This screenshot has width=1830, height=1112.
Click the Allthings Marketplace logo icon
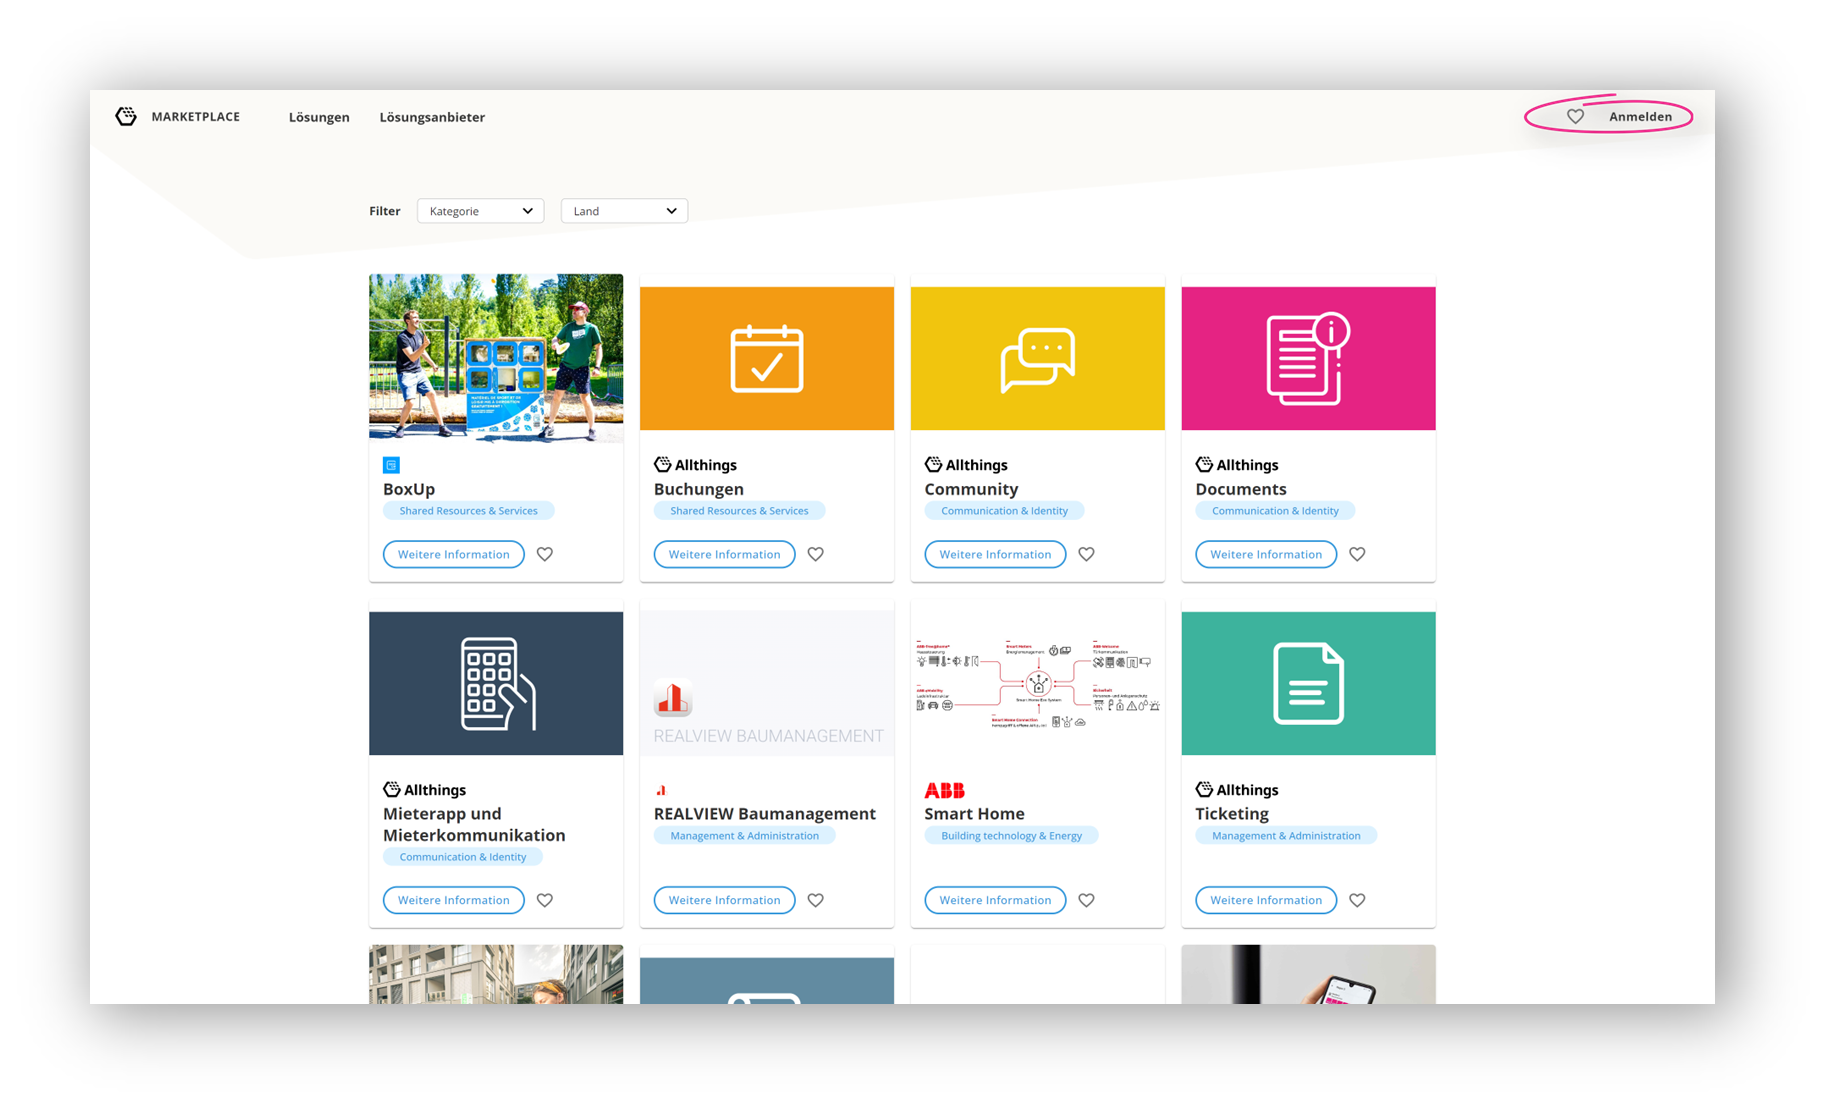126,117
